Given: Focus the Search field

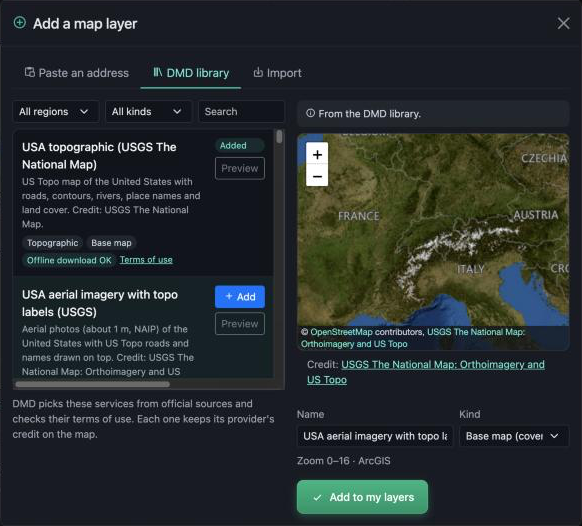Looking at the screenshot, I should click(x=242, y=111).
